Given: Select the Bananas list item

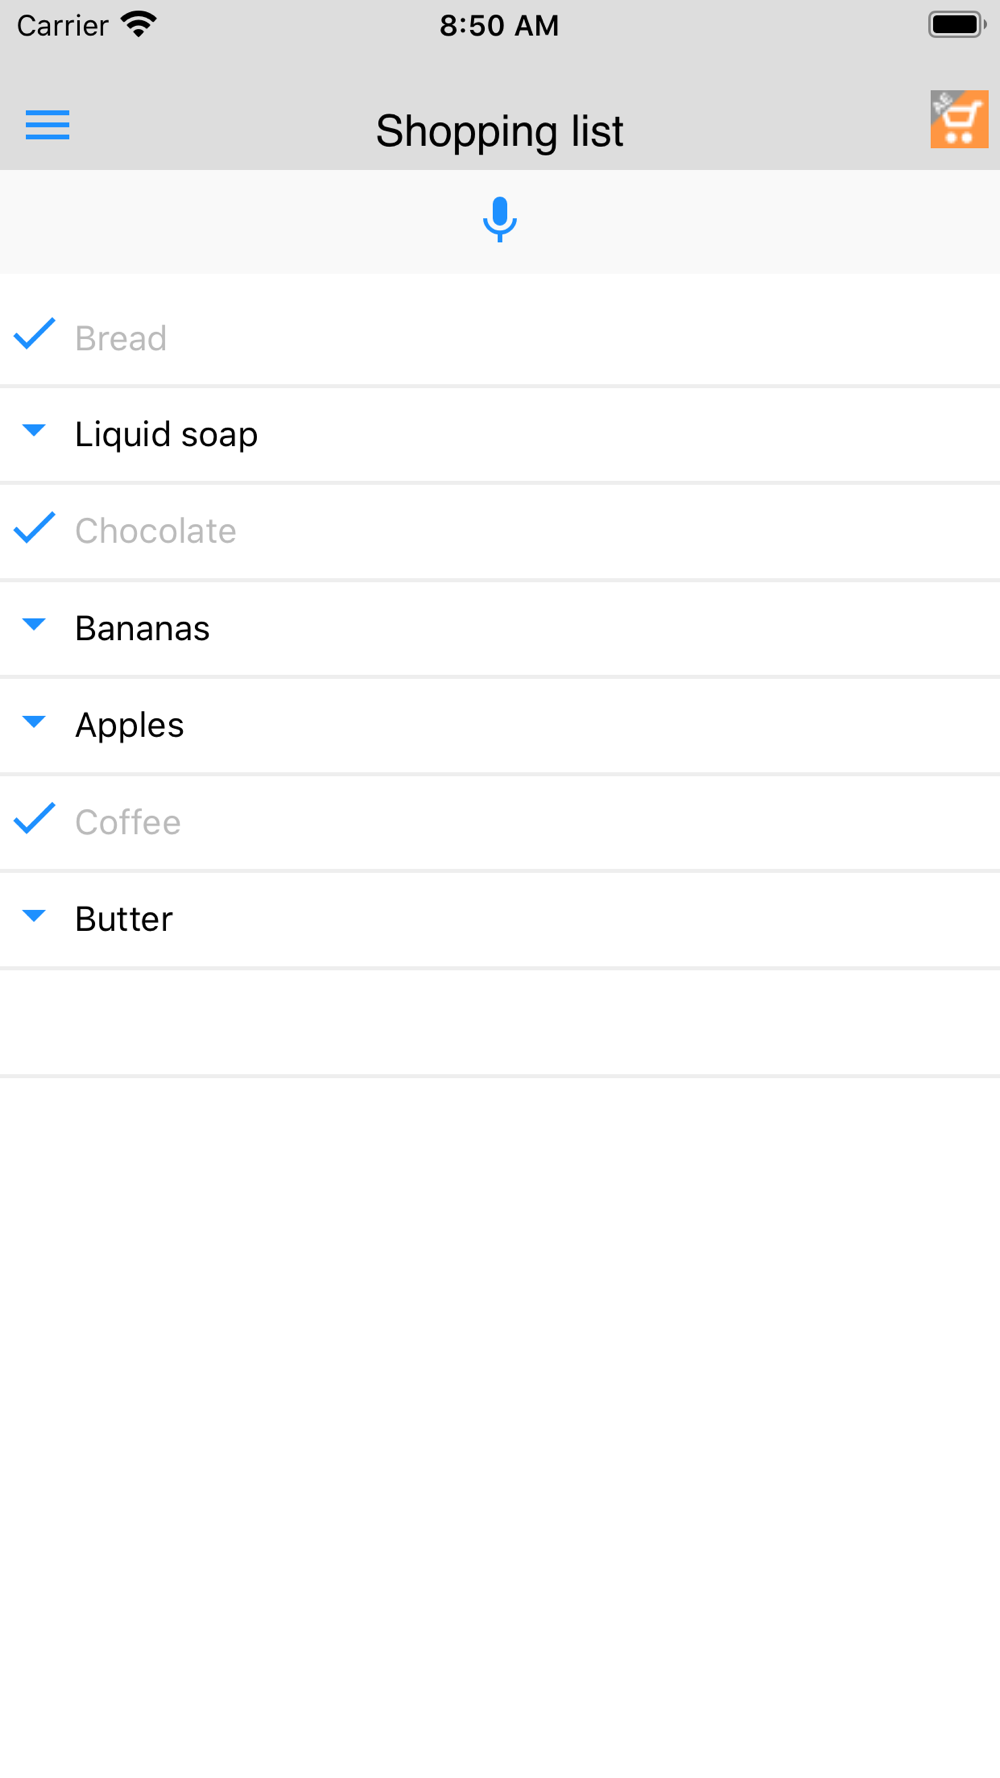Looking at the screenshot, I should [x=500, y=629].
